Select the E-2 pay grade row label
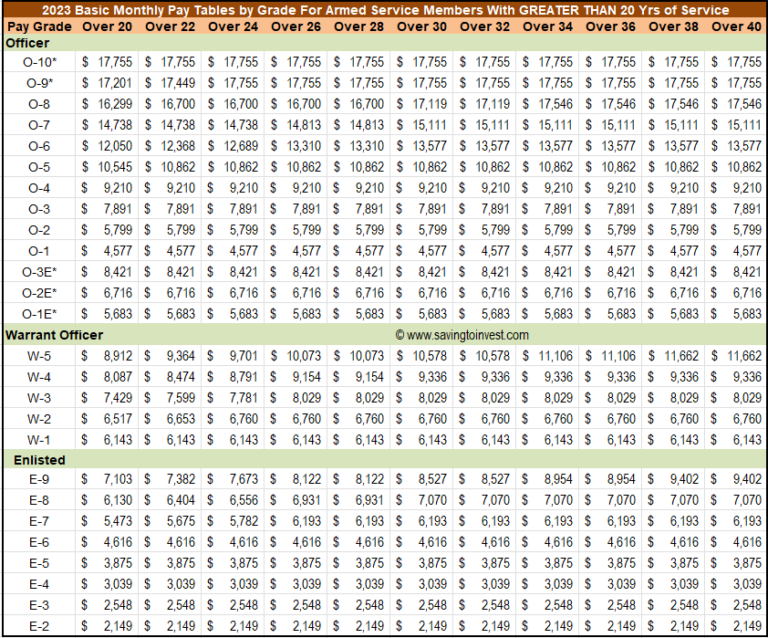The width and height of the screenshot is (768, 638). [39, 626]
